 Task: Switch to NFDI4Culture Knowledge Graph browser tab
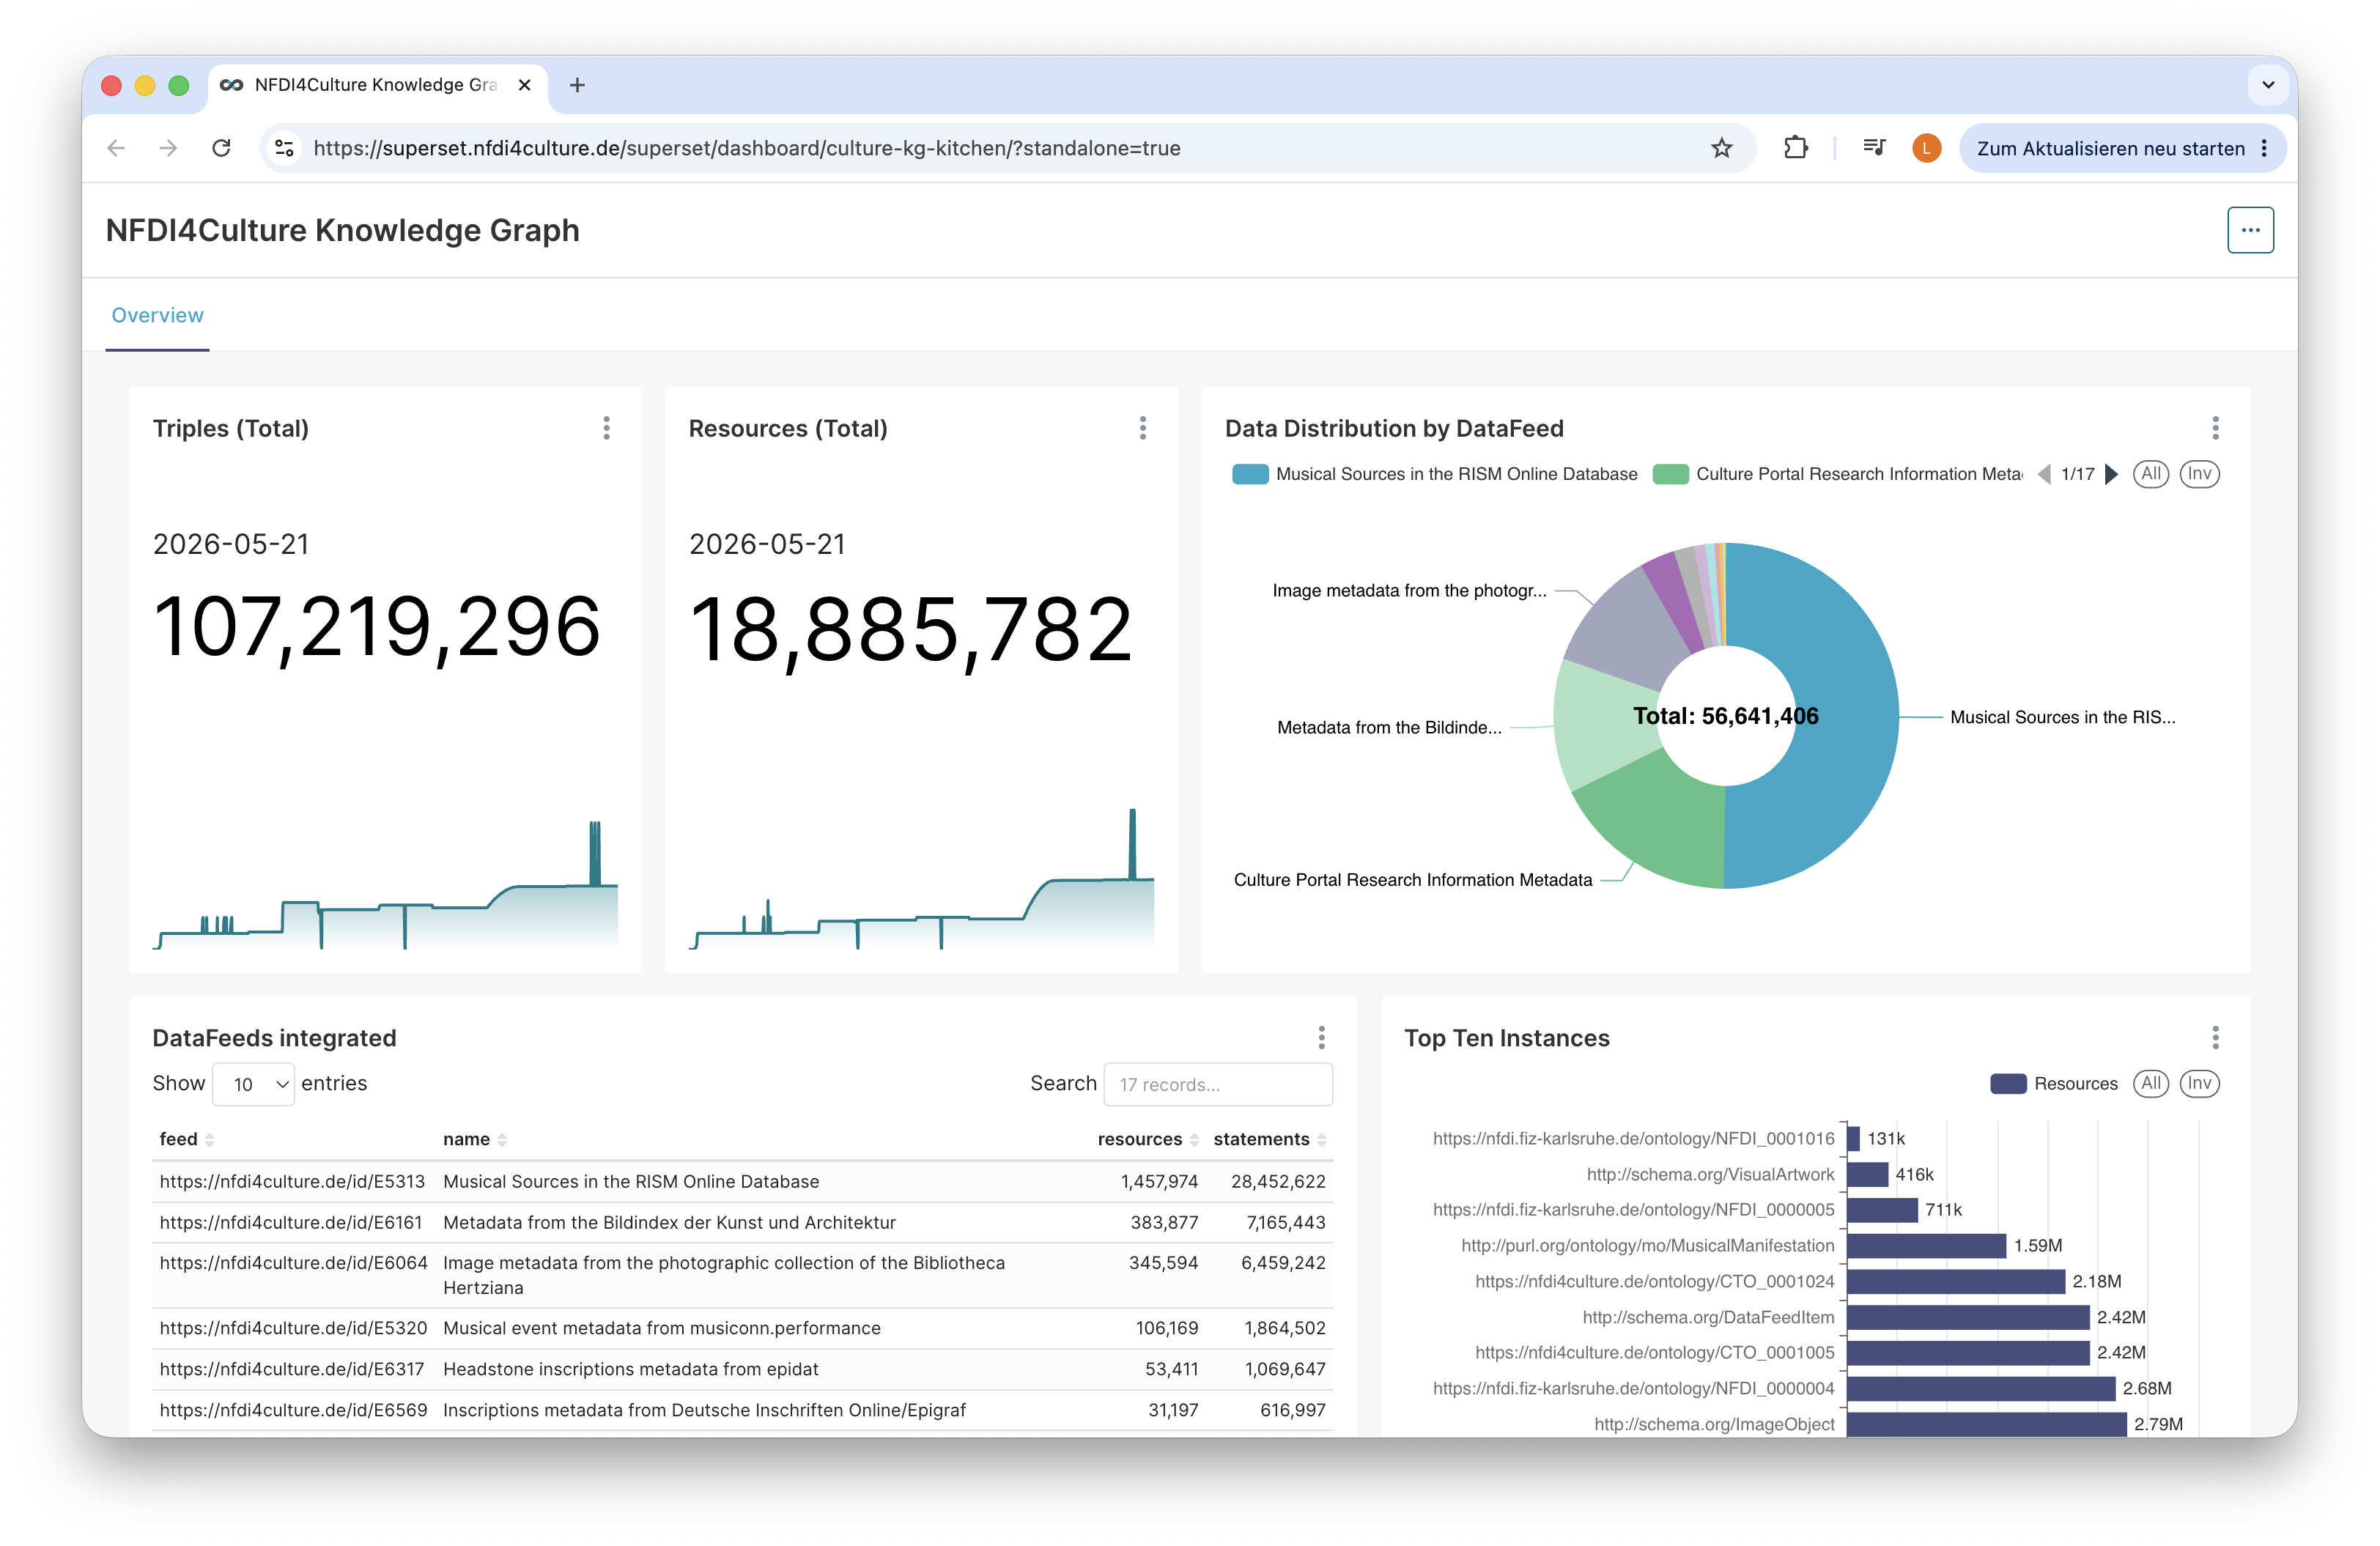[x=375, y=85]
